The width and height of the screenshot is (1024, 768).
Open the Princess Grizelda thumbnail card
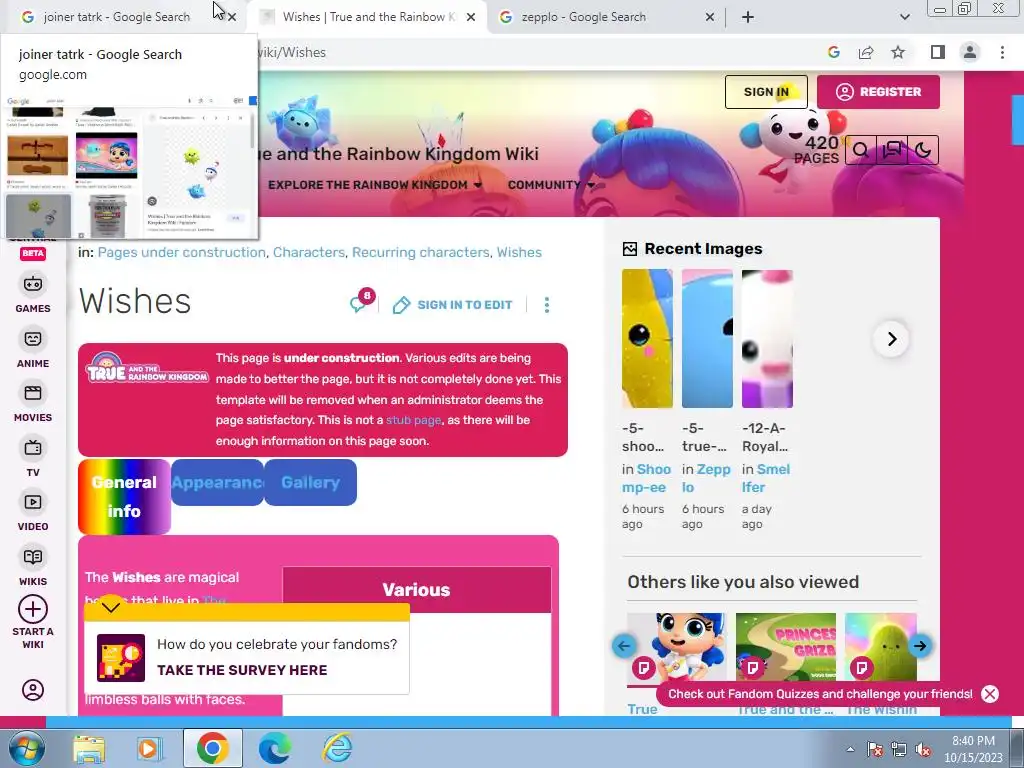(786, 647)
